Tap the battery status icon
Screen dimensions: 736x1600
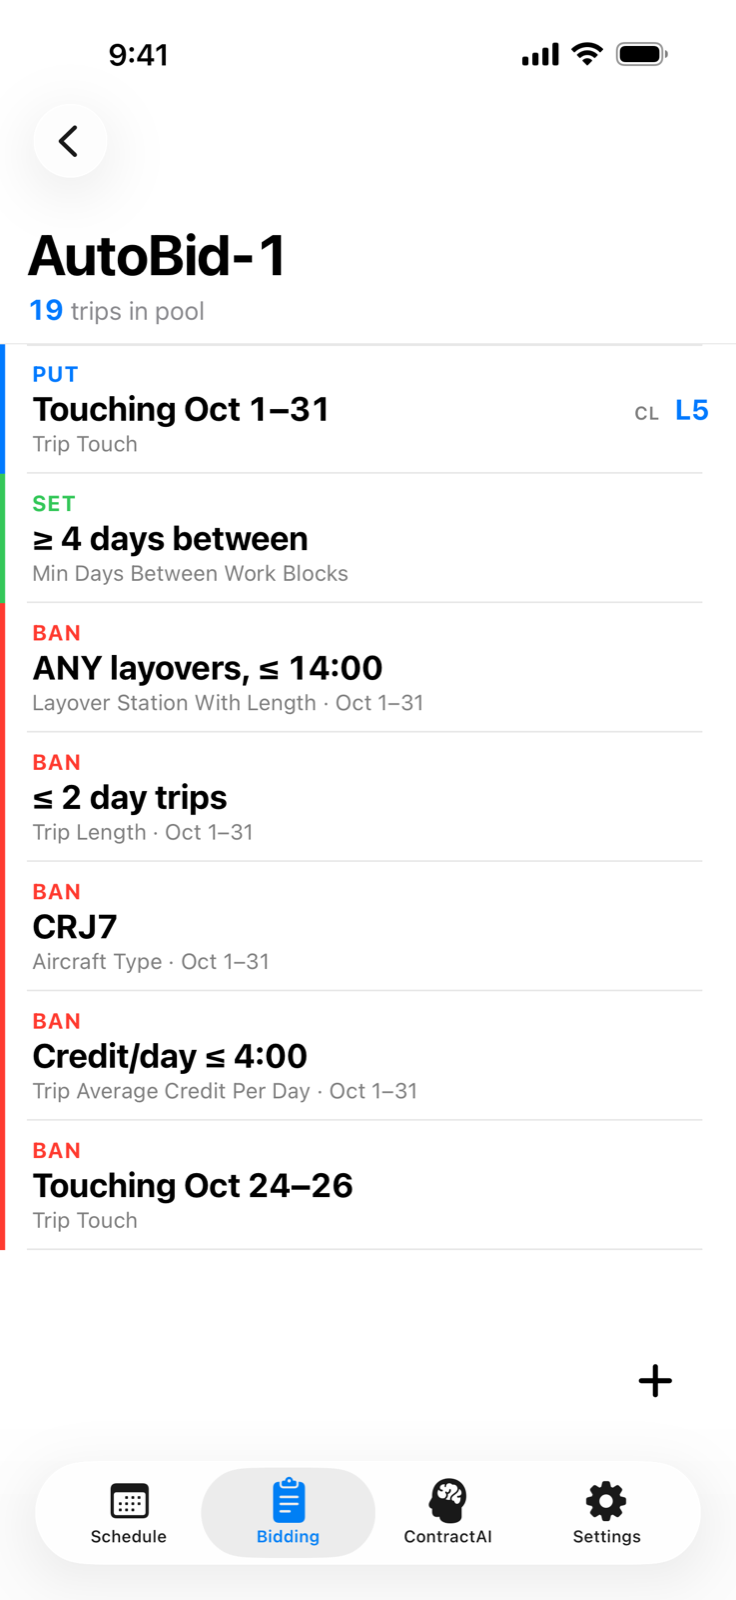click(642, 54)
